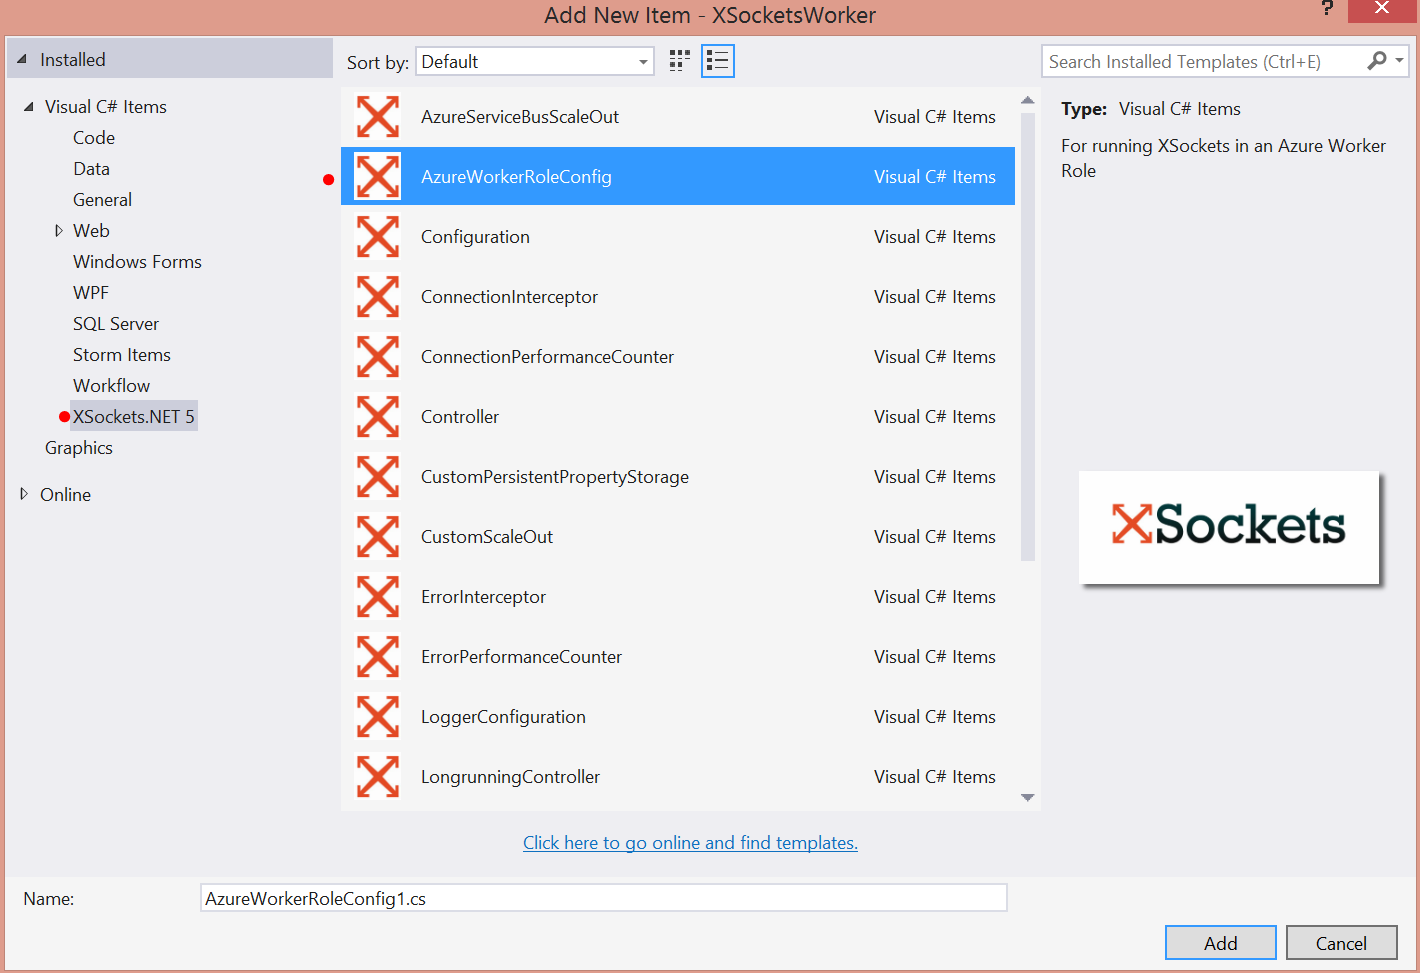Select the Configuration template name
This screenshot has width=1420, height=973.
pyautogui.click(x=475, y=237)
